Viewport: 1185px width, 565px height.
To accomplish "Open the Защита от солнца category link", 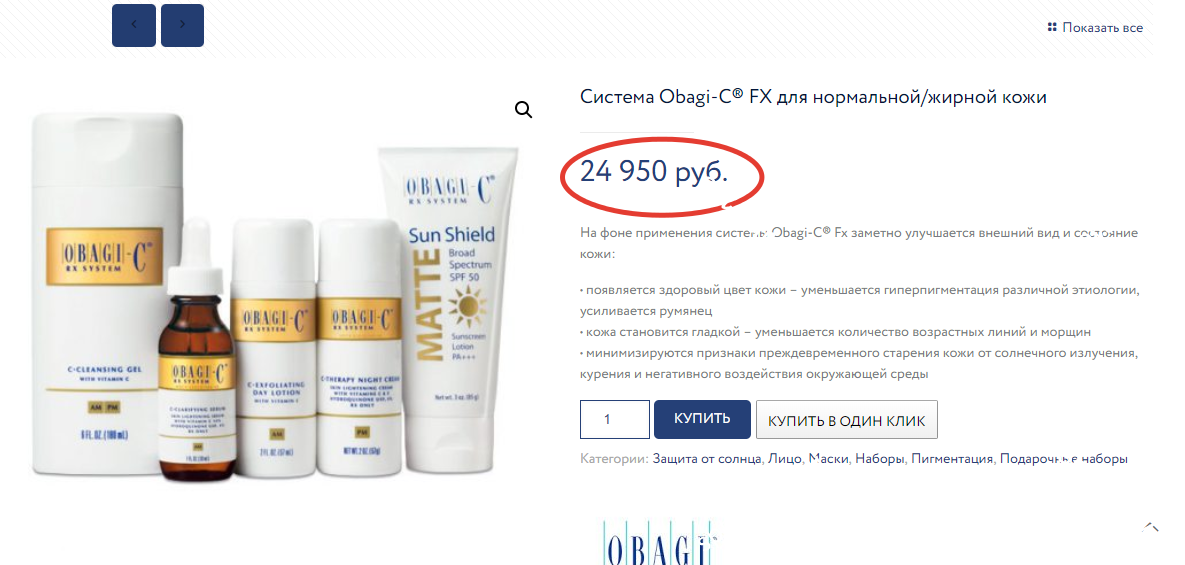I will [707, 458].
